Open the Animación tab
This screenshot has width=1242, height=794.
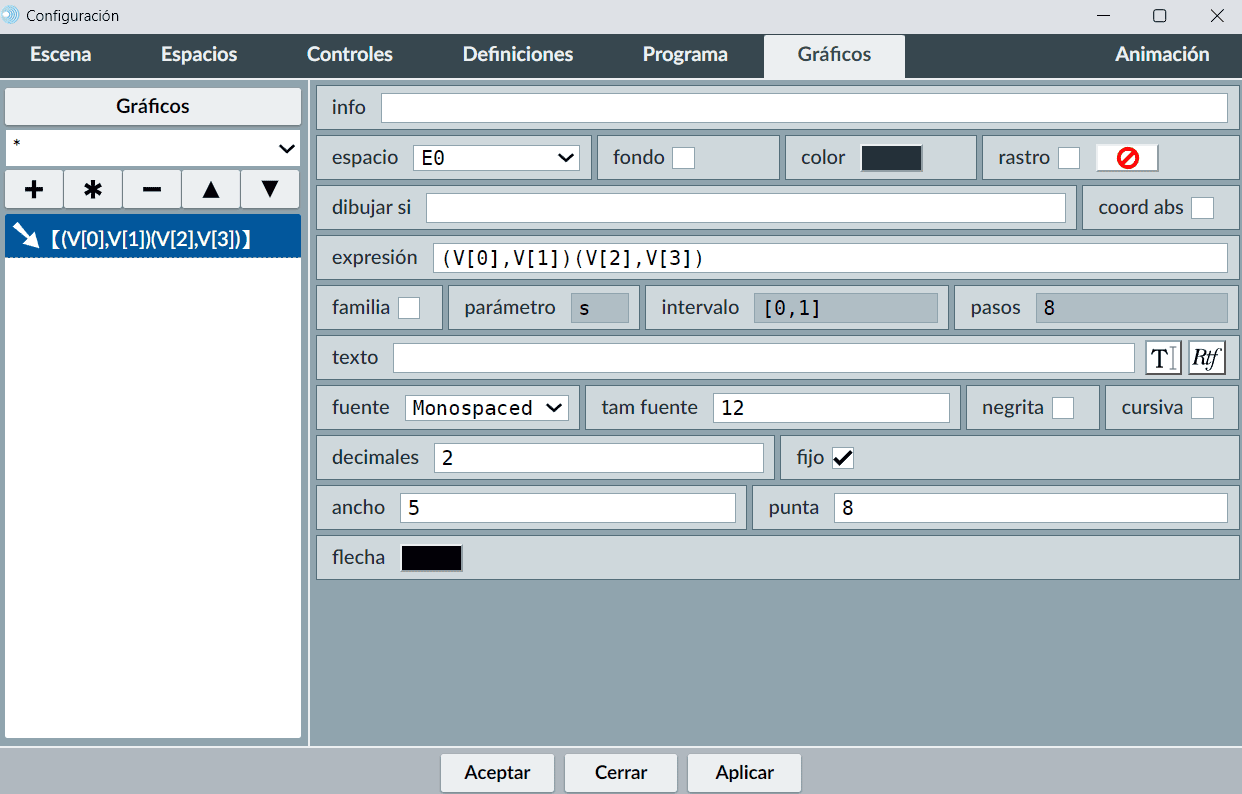click(1162, 55)
